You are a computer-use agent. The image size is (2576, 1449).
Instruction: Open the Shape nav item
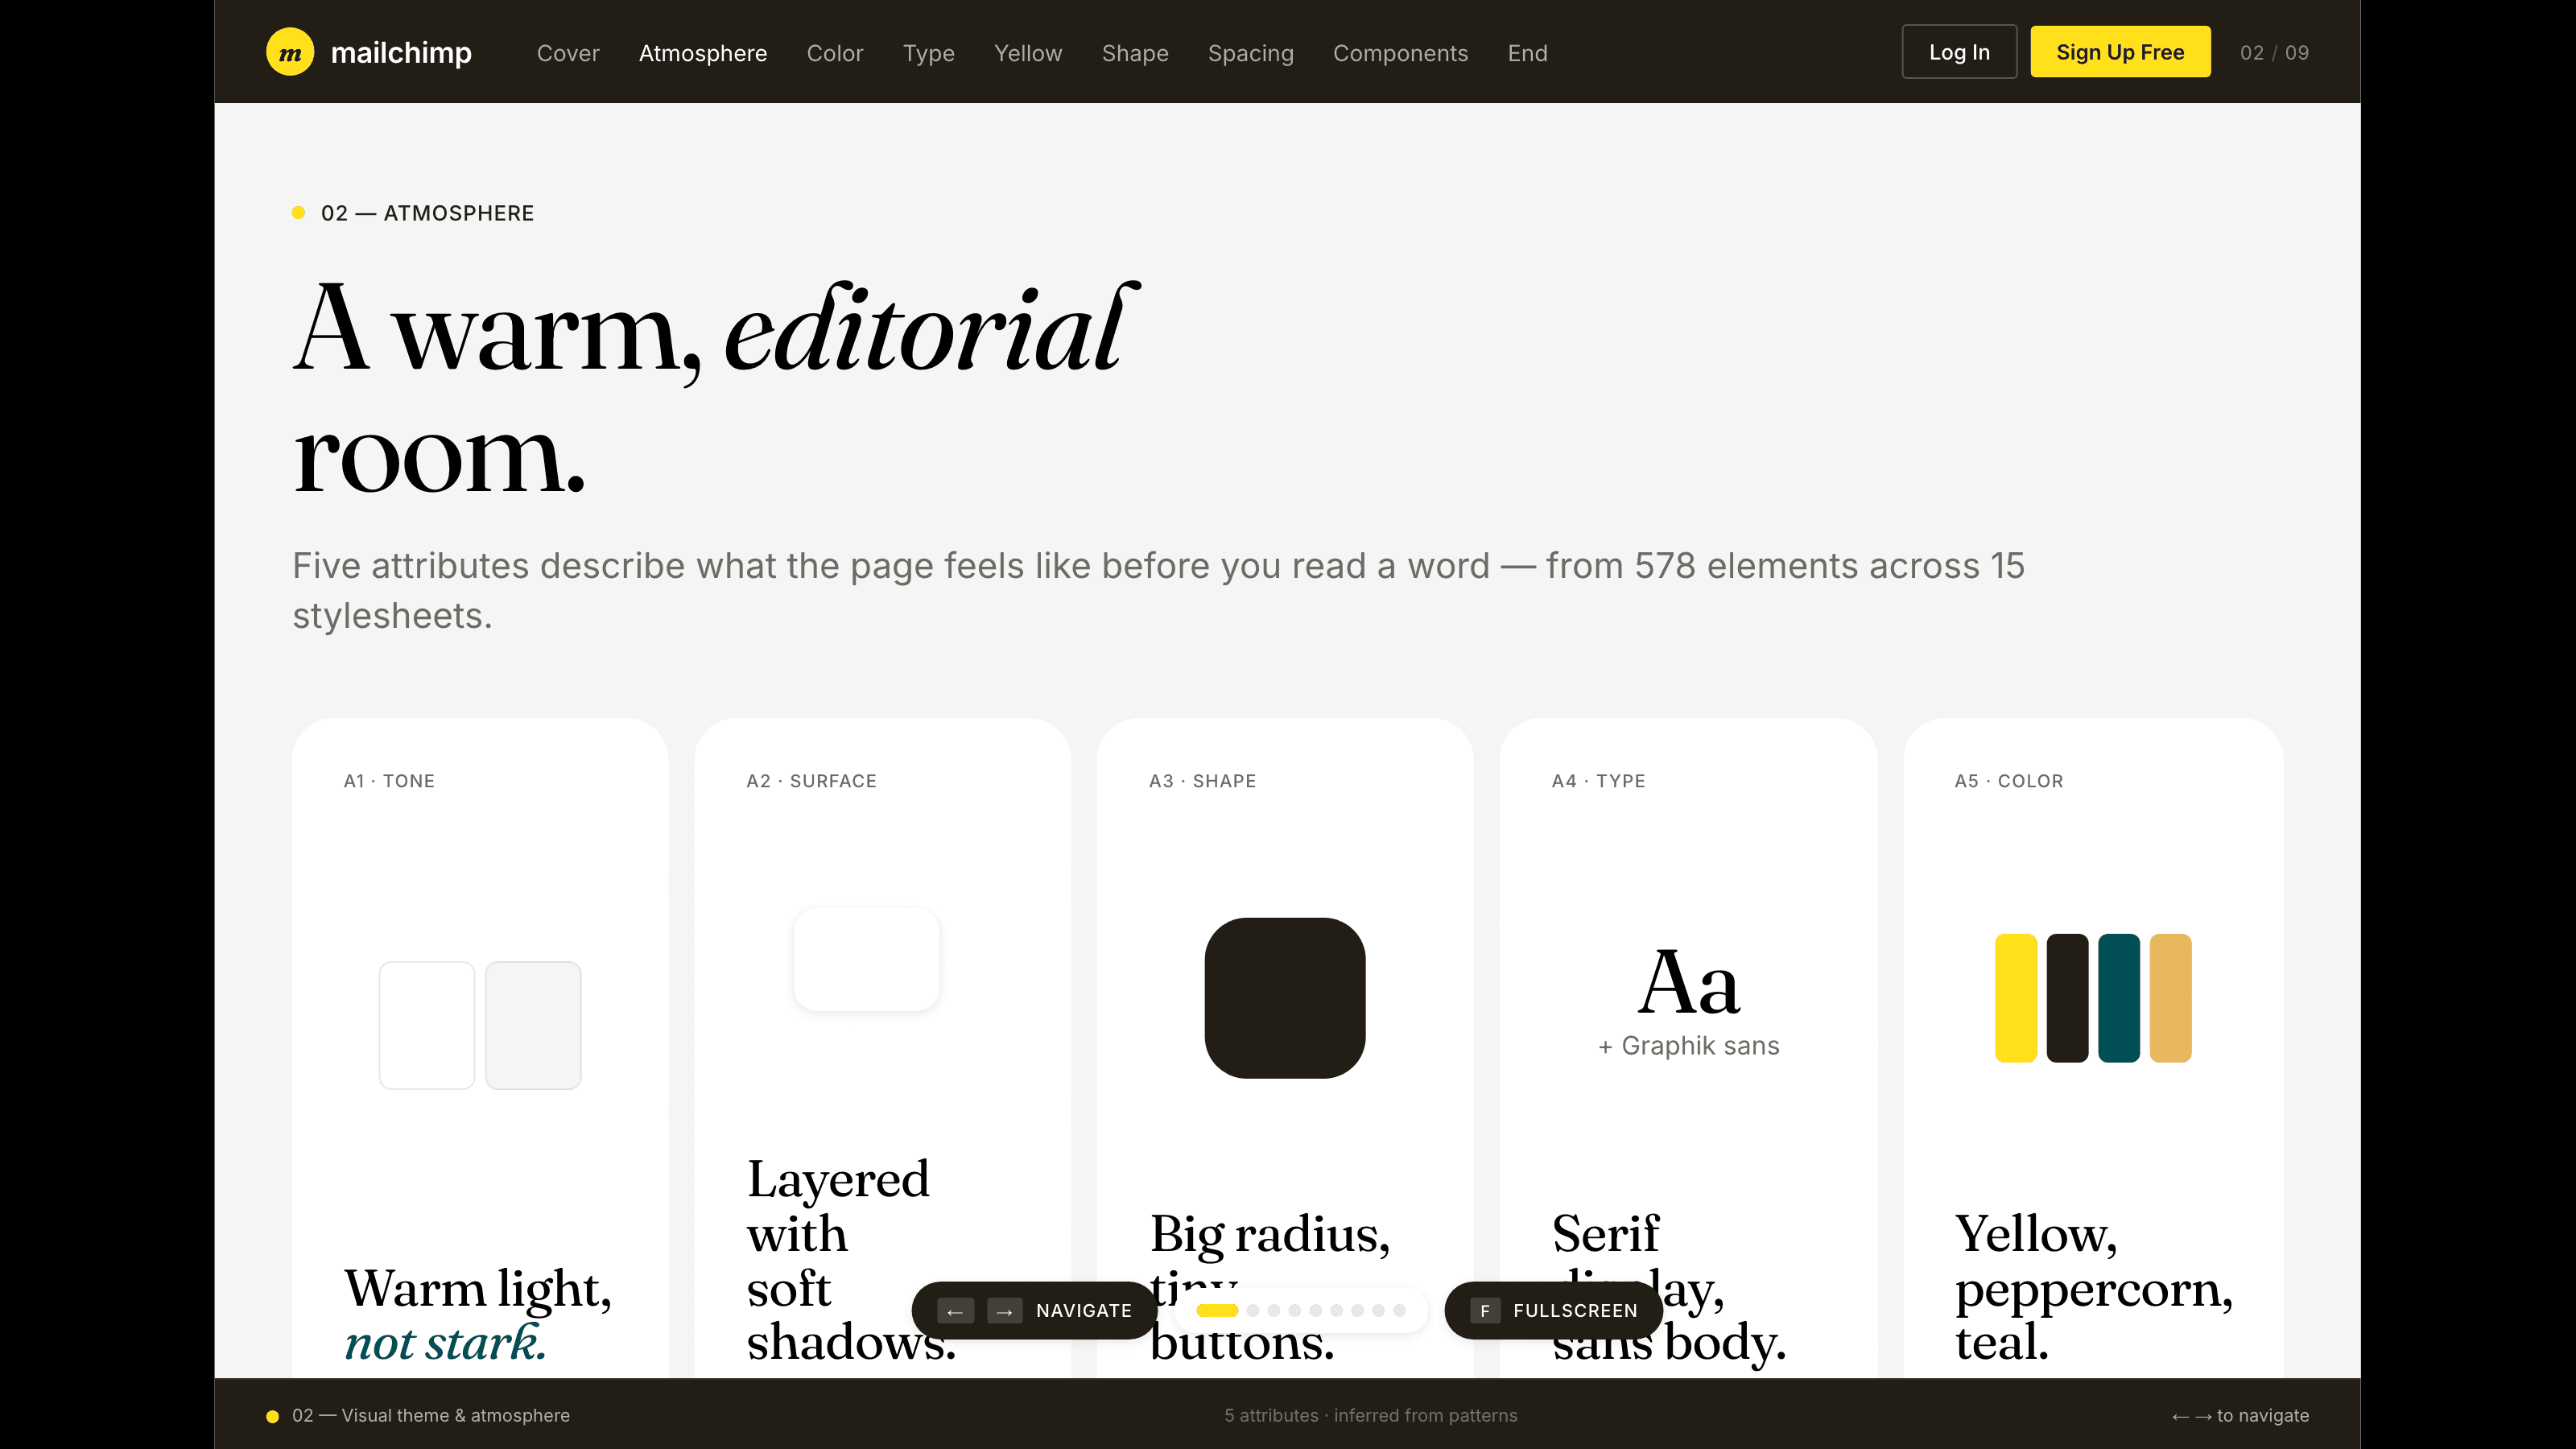[x=1135, y=53]
